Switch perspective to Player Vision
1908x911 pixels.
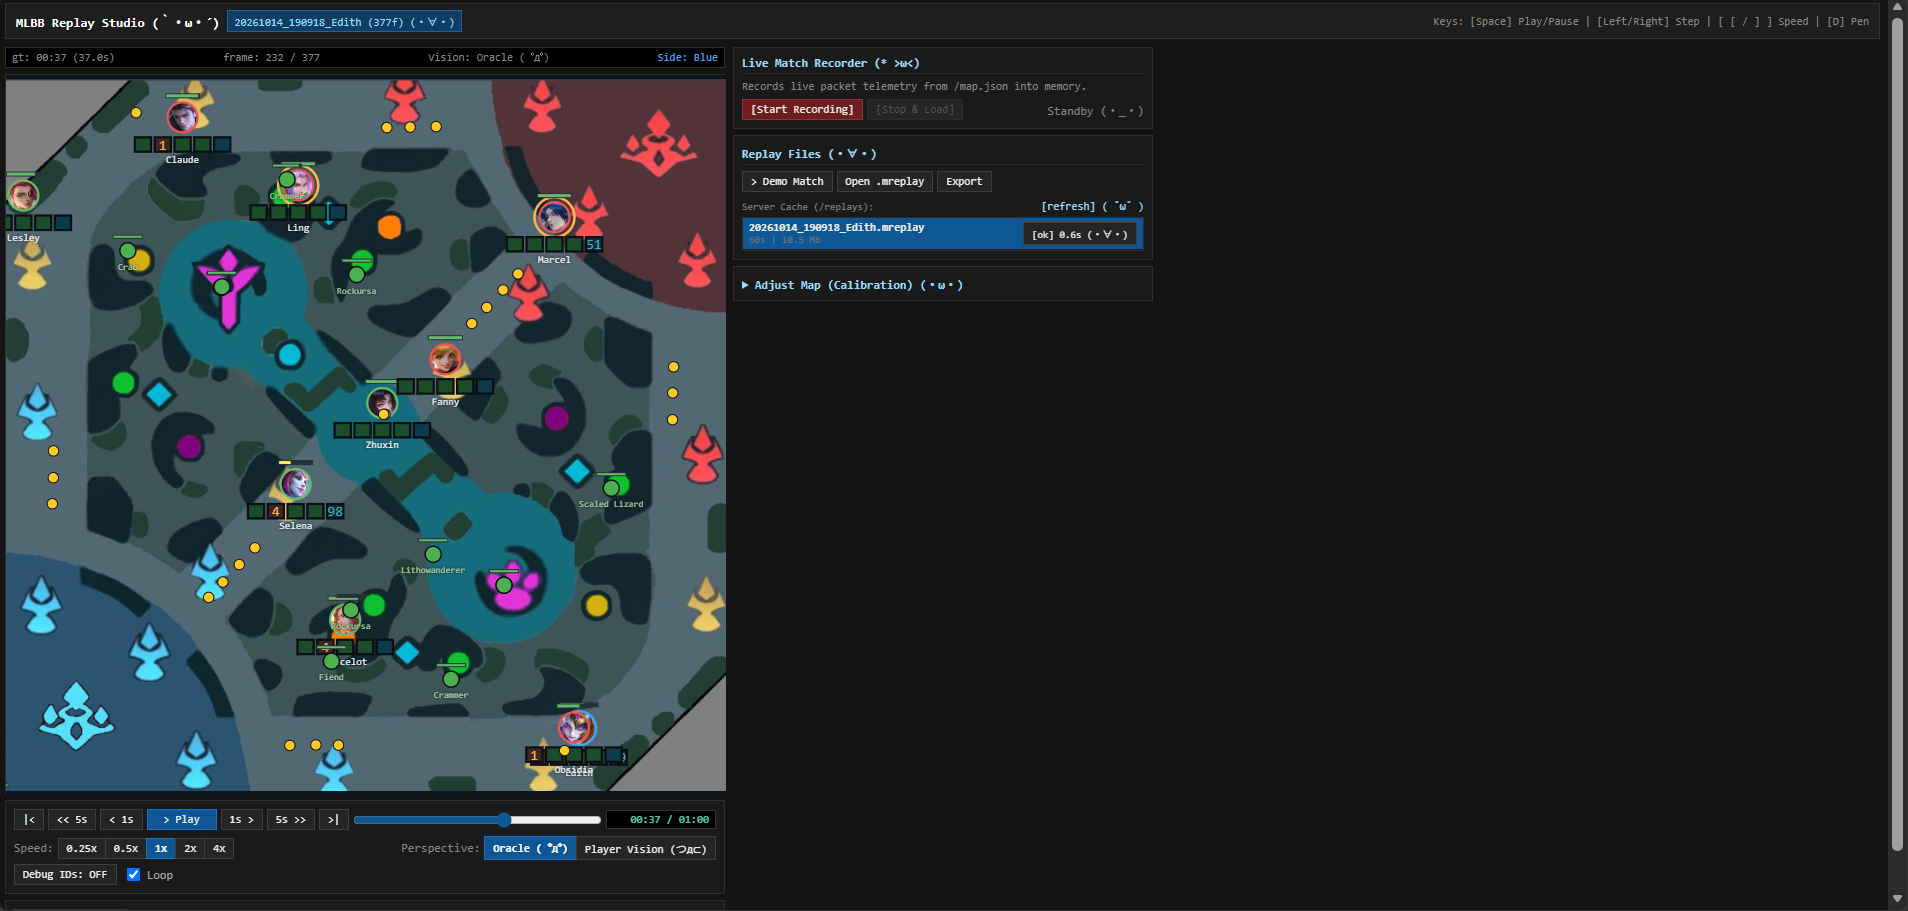[646, 849]
